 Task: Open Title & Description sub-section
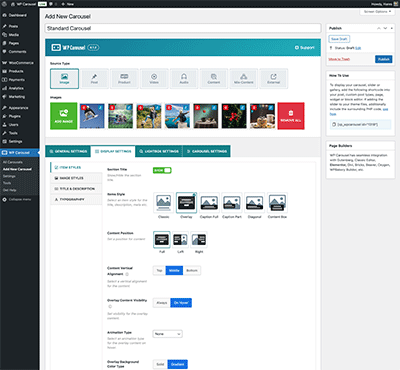tap(76, 189)
